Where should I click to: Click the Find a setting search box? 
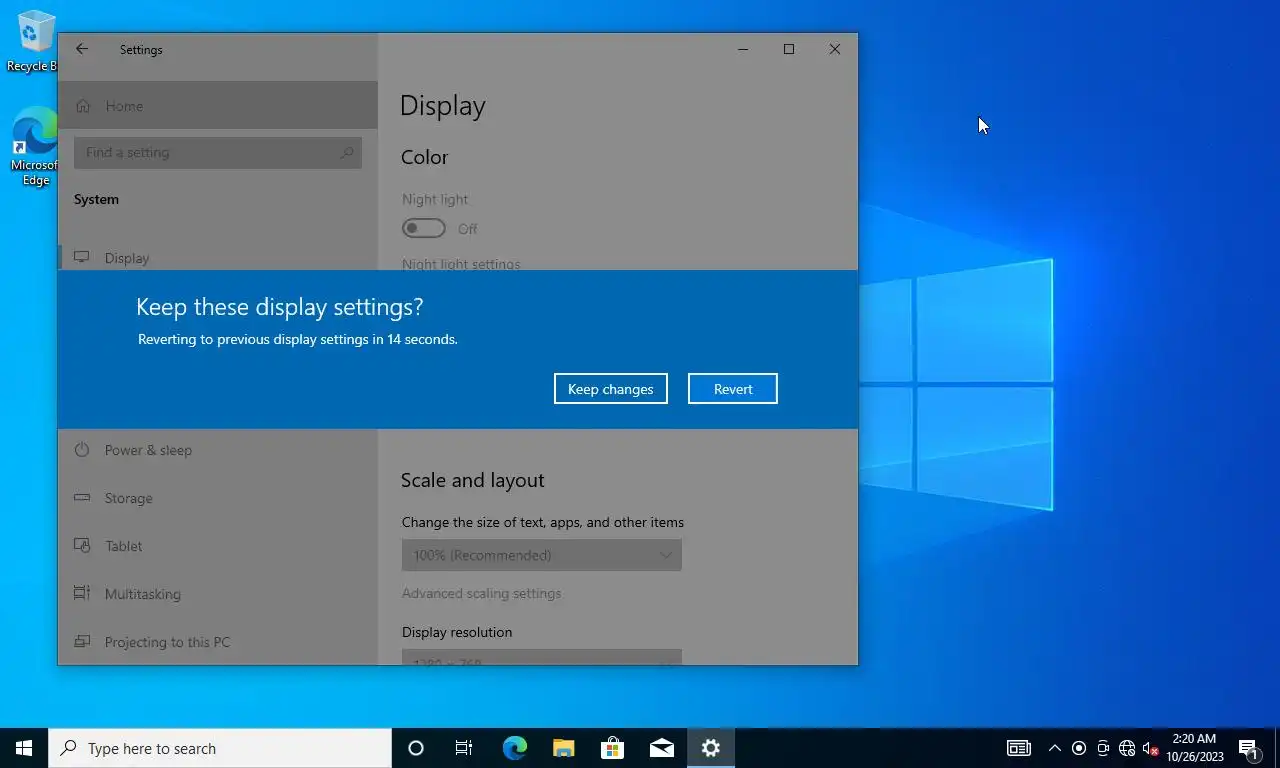(218, 153)
